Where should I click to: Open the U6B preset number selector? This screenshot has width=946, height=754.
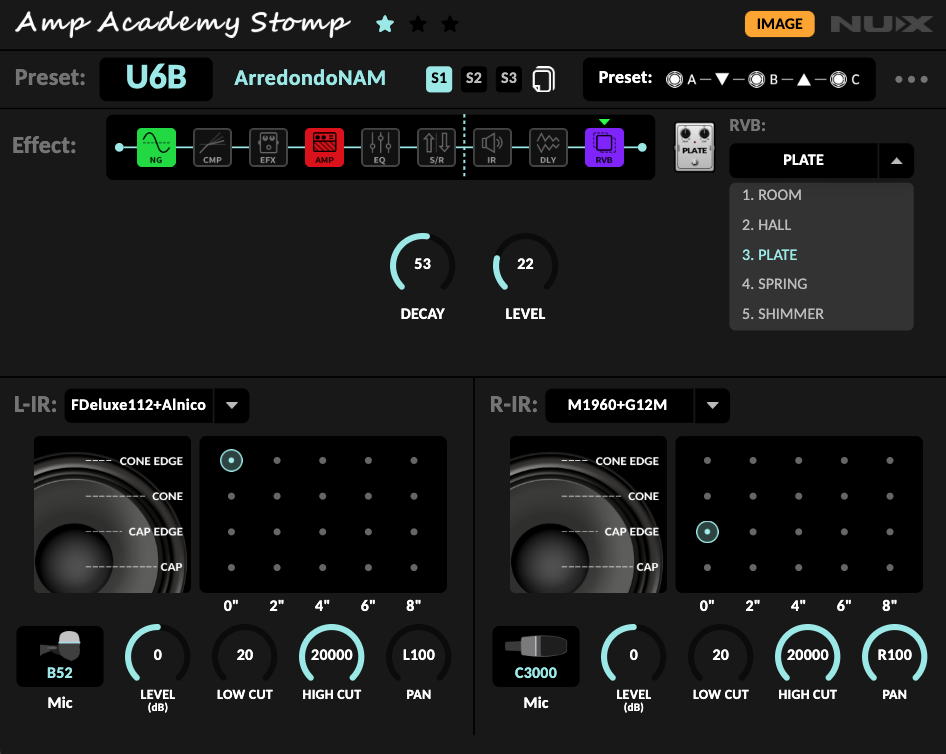tap(156, 78)
